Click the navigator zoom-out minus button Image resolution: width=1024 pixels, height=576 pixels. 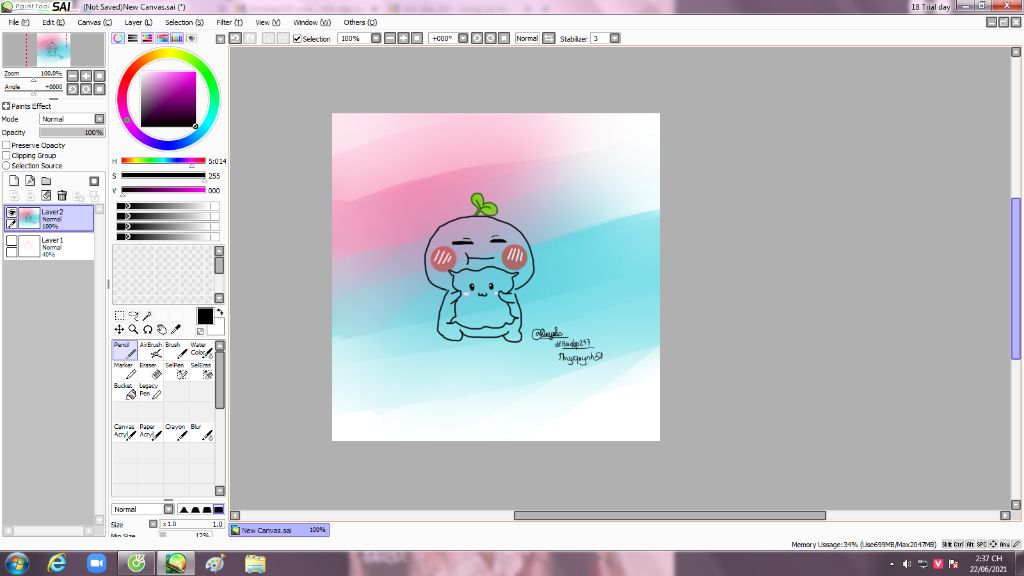coord(72,76)
